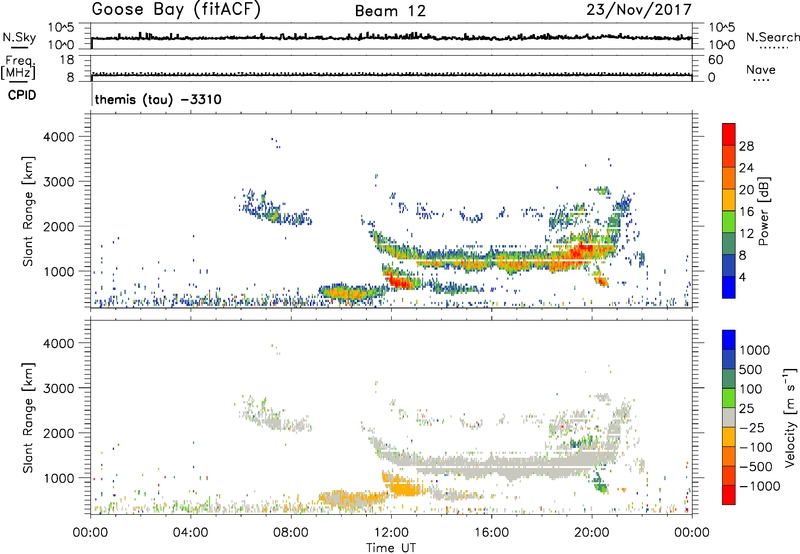Pick the gray segment of velocity colorbar
The image size is (800, 554).
click(729, 417)
